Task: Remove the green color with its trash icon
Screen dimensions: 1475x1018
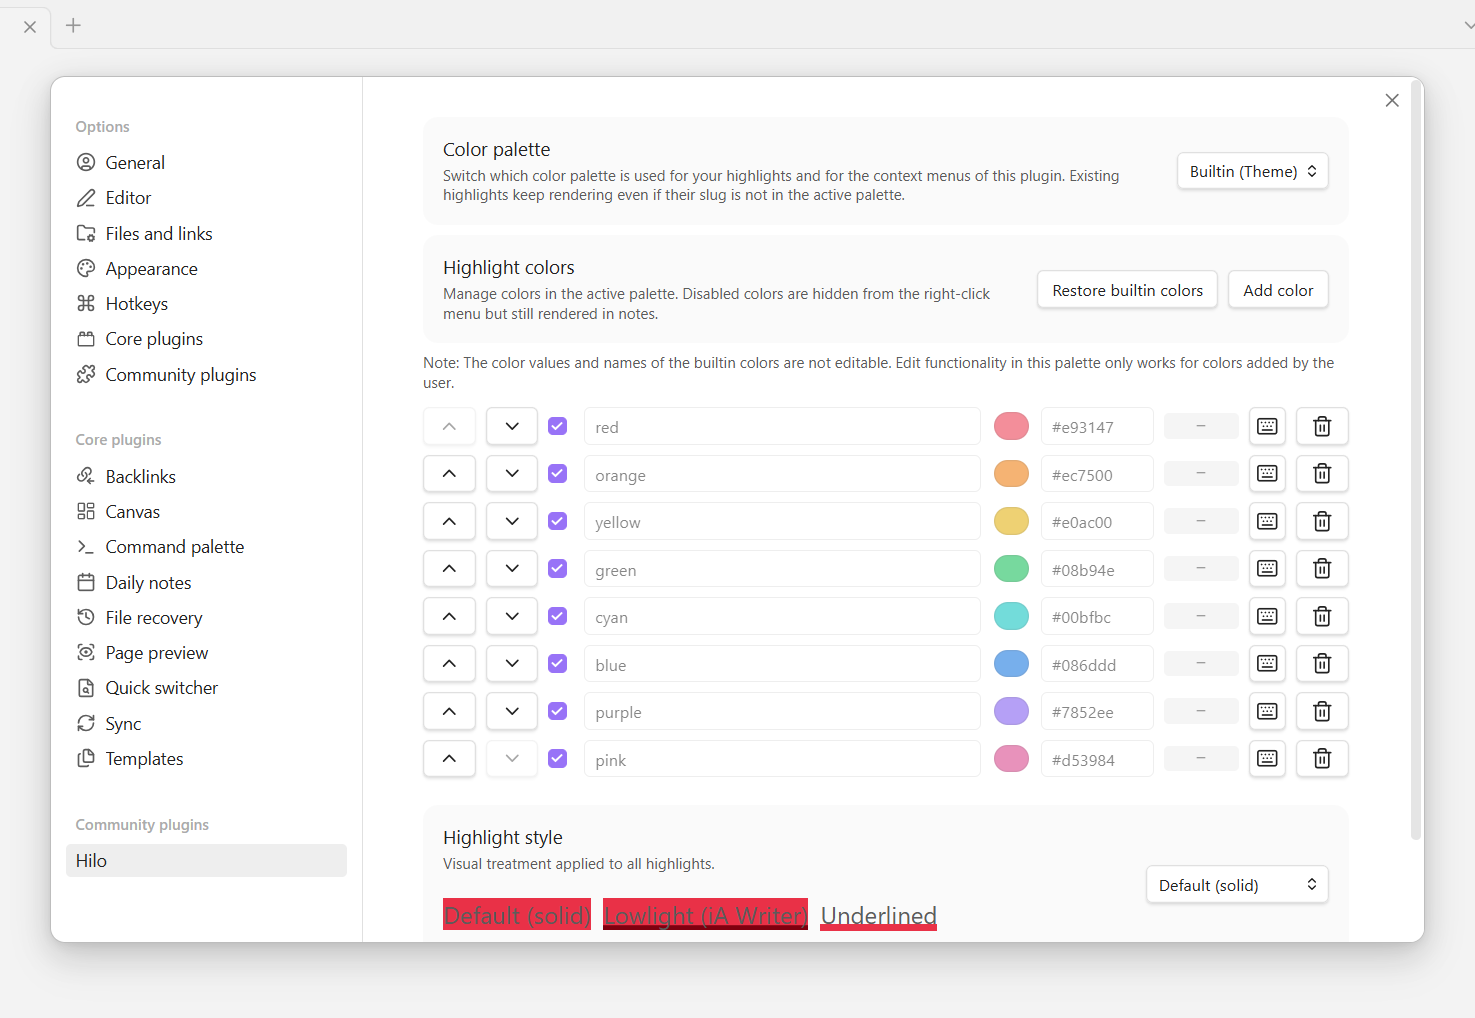Action: (x=1322, y=569)
